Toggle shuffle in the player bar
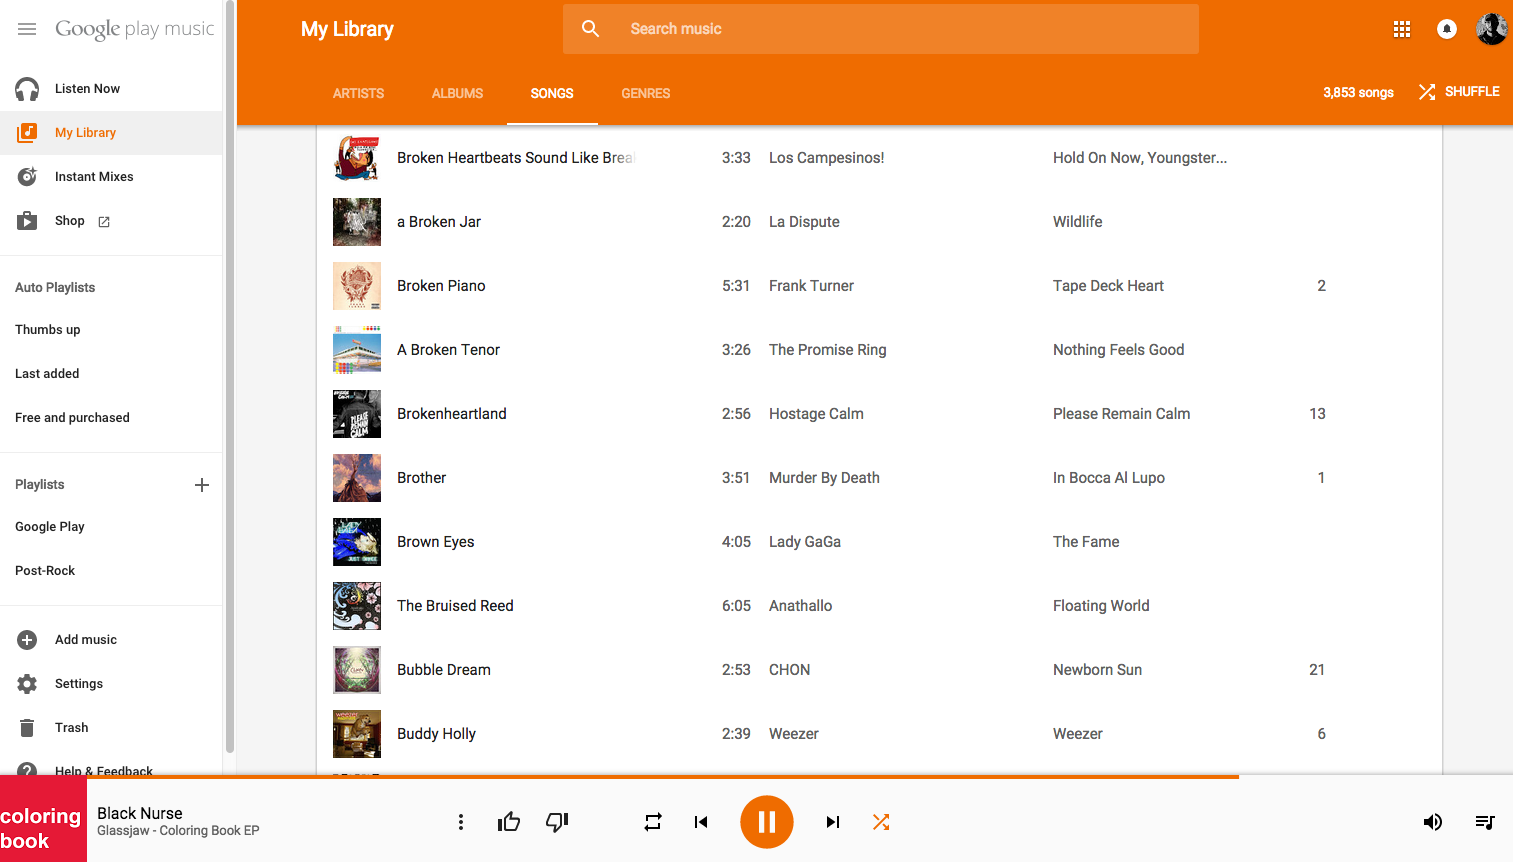 (881, 822)
